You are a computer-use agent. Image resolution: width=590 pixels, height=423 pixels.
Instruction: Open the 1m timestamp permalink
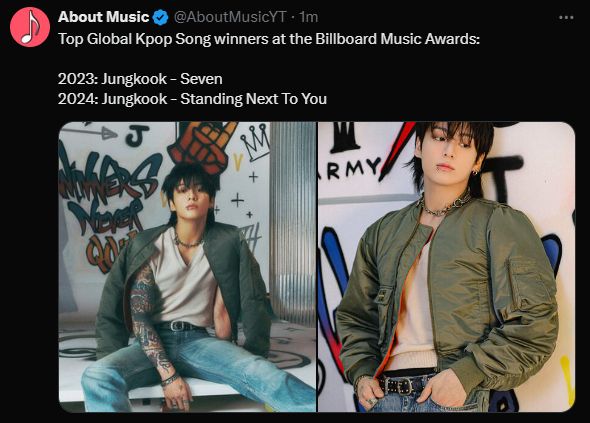pyautogui.click(x=309, y=17)
